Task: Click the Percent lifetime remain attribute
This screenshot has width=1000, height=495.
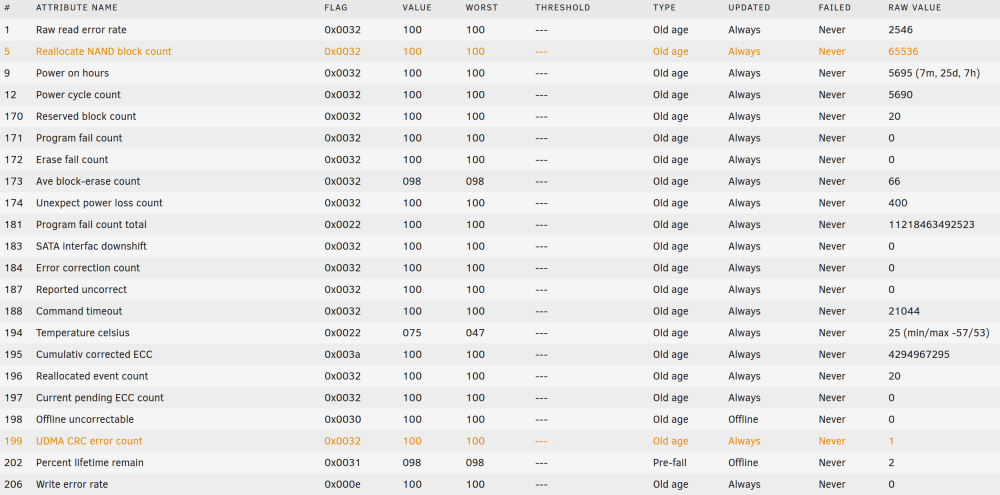Action: coord(89,462)
